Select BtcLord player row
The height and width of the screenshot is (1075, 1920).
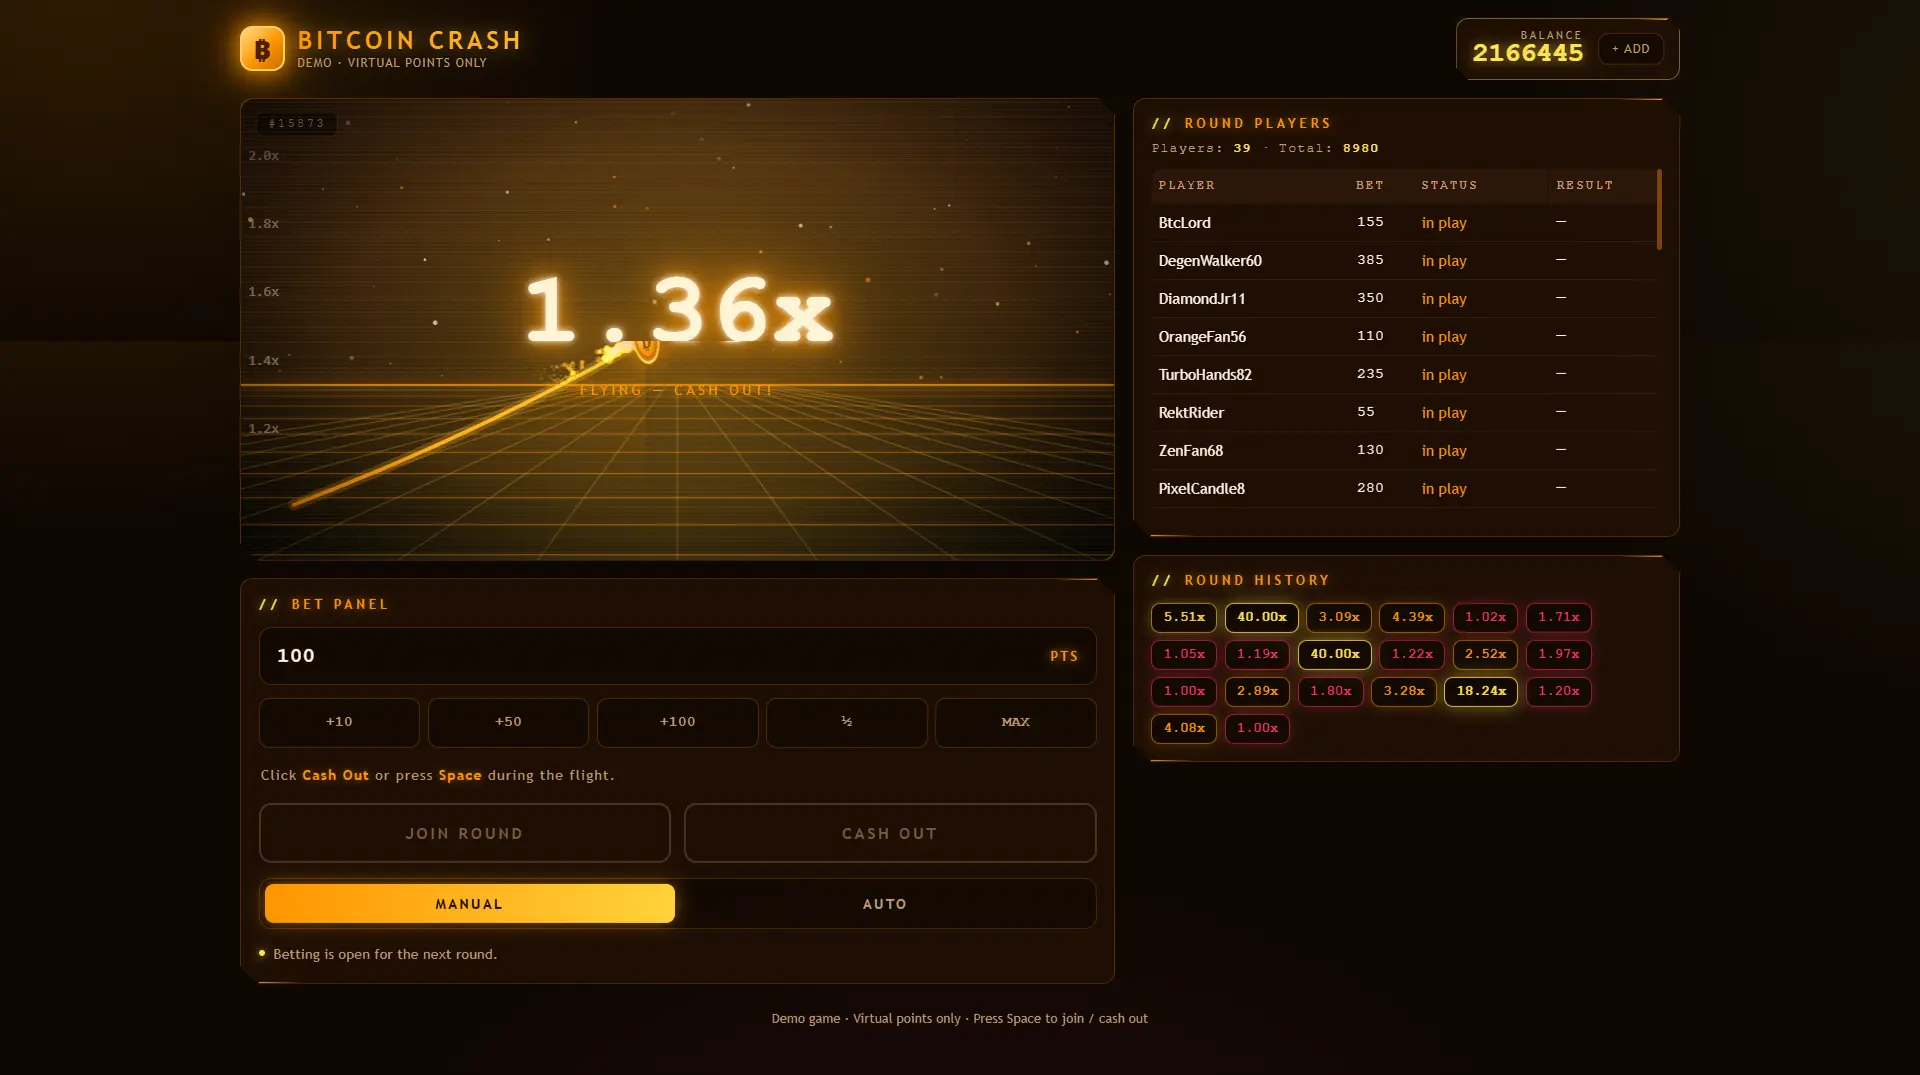(x=1403, y=223)
